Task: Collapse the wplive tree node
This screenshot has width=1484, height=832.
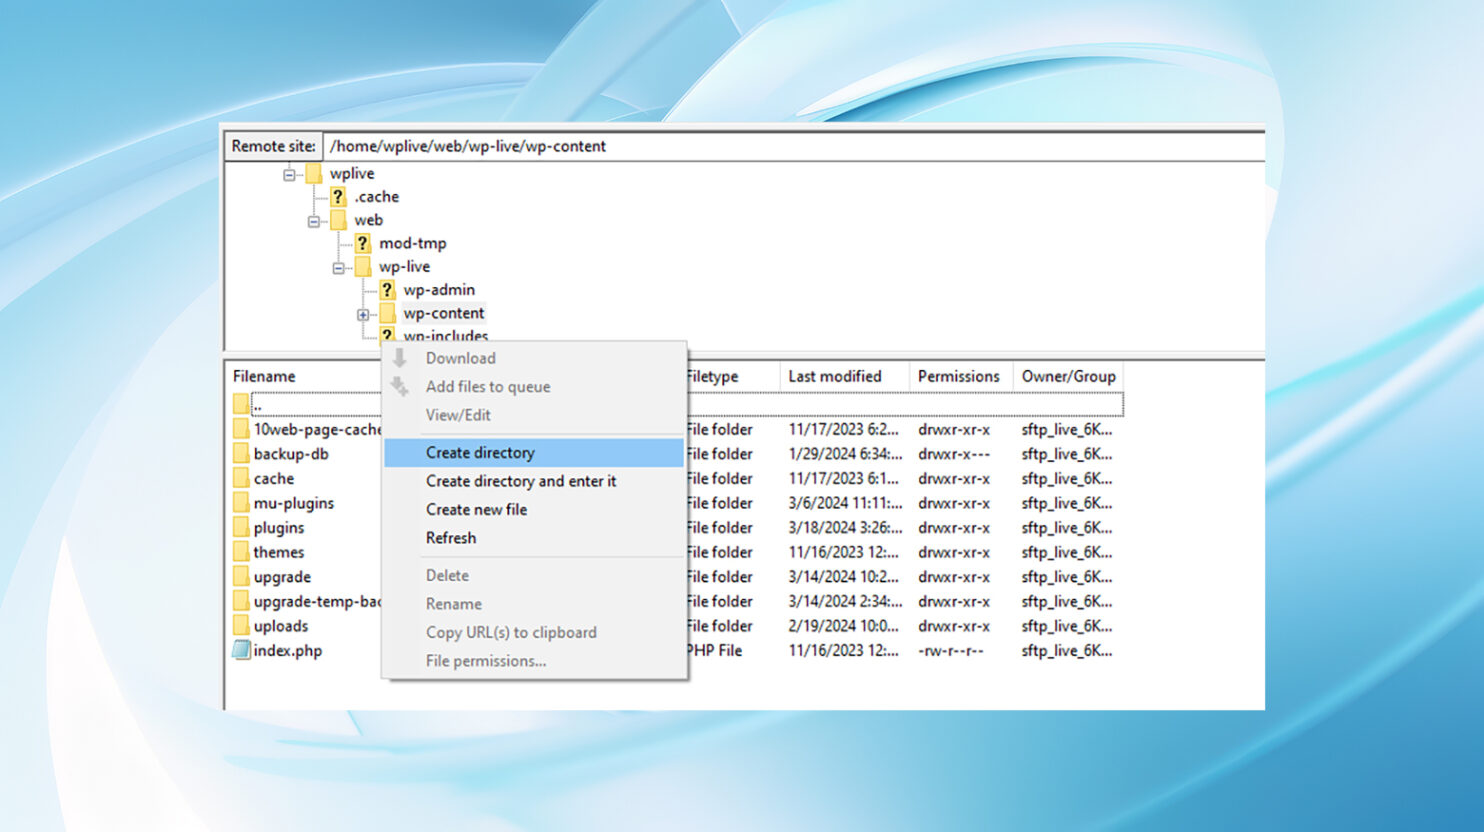Action: [x=289, y=174]
